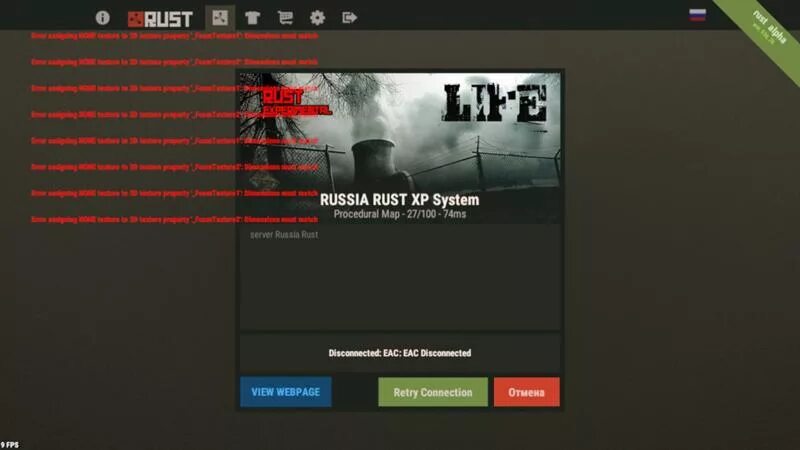Viewport: 800px width, 450px height.
Task: Open the shopping cart store icon
Action: coord(285,18)
